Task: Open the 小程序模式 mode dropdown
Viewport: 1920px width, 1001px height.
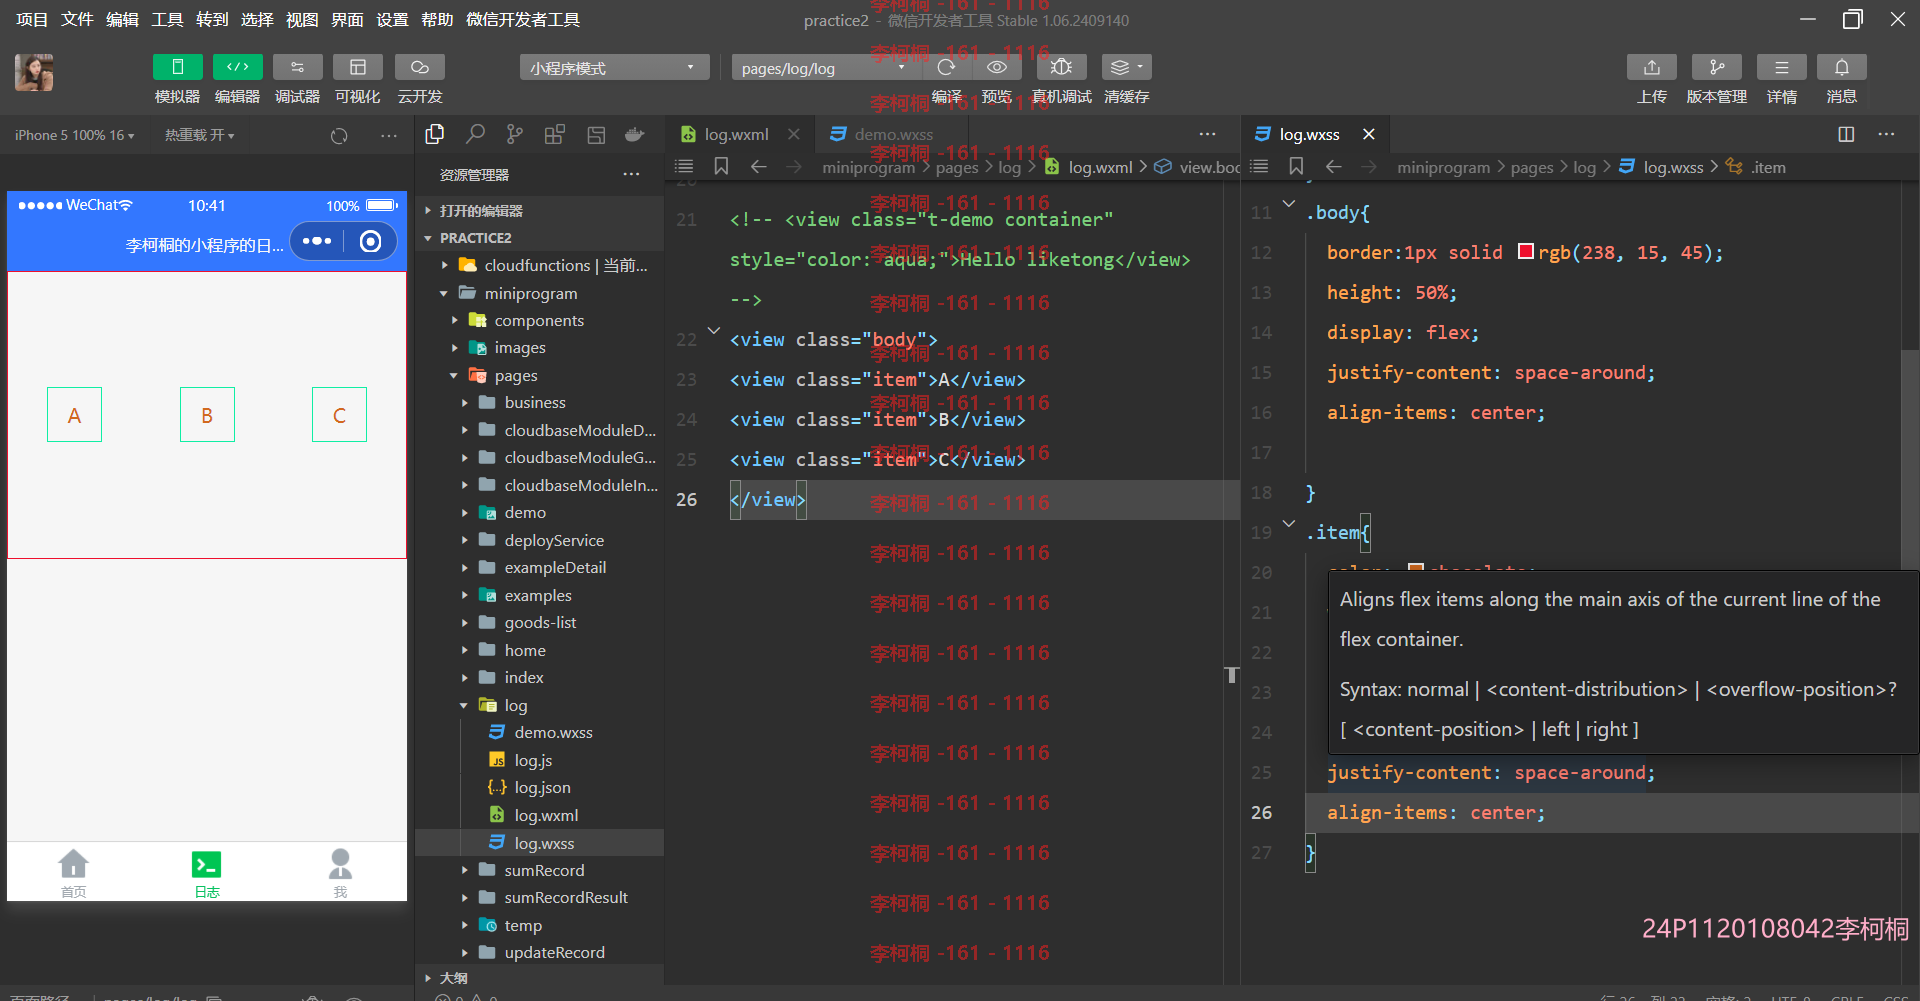Action: (614, 68)
